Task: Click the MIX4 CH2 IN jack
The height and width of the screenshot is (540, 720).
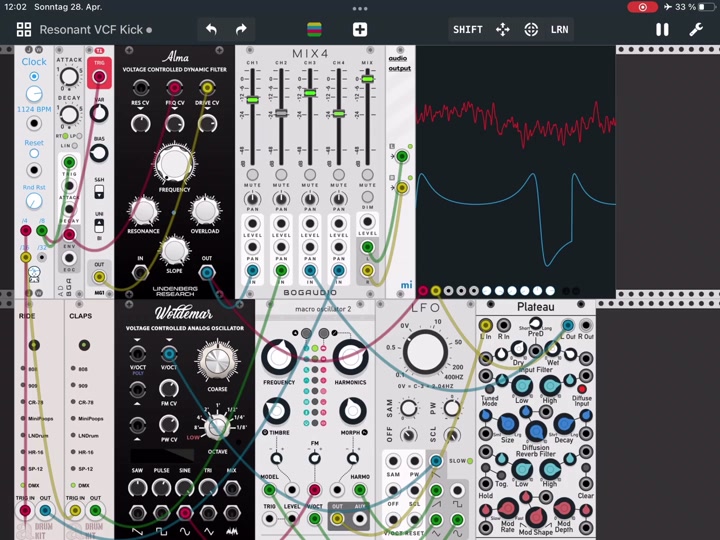Action: (x=281, y=270)
